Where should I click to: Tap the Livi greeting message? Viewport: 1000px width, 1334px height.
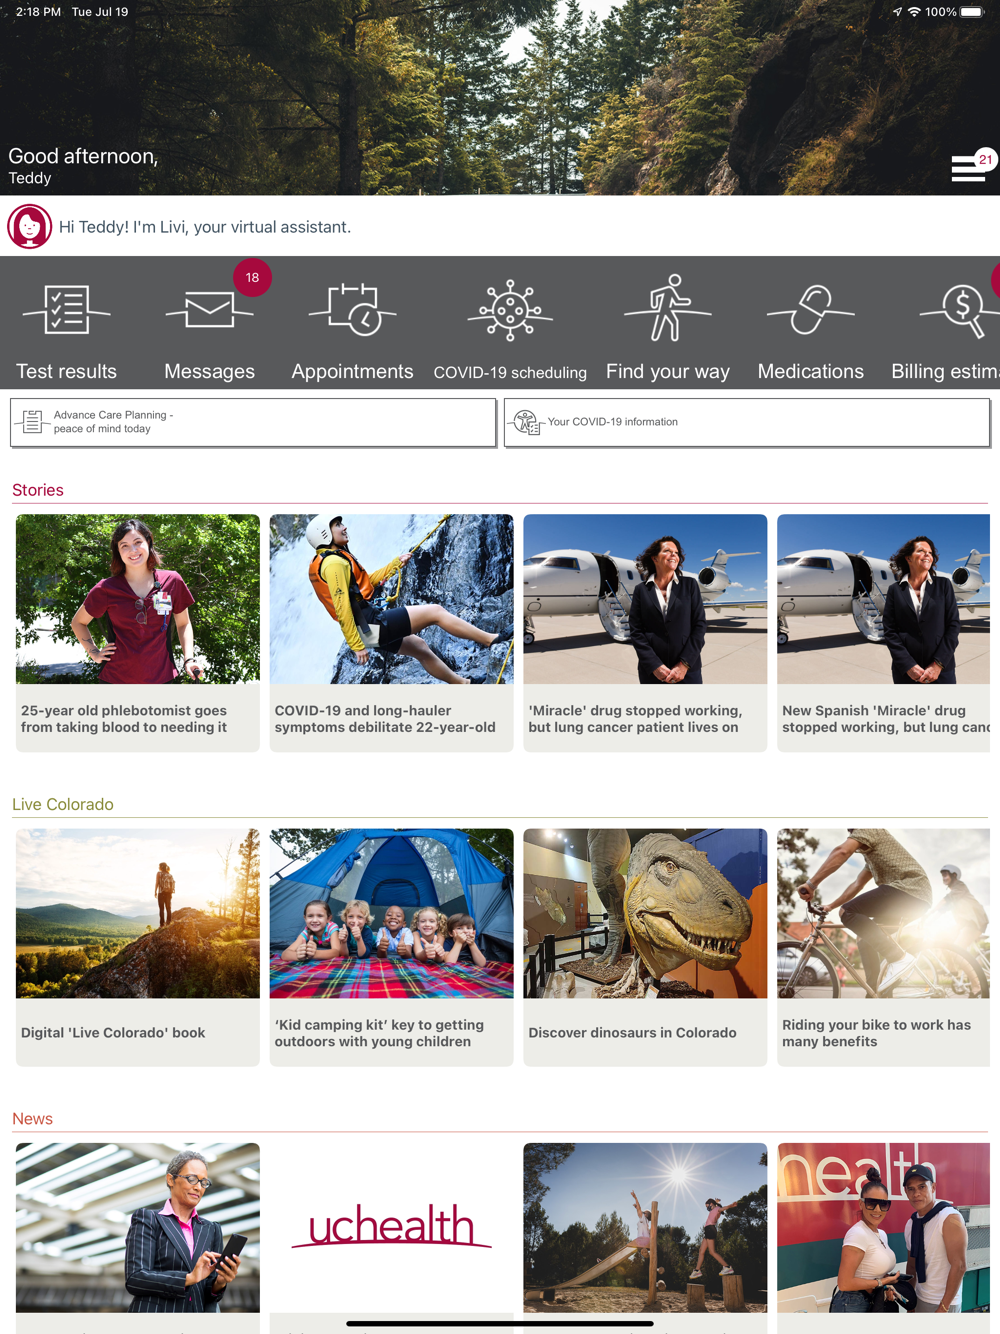click(x=205, y=227)
